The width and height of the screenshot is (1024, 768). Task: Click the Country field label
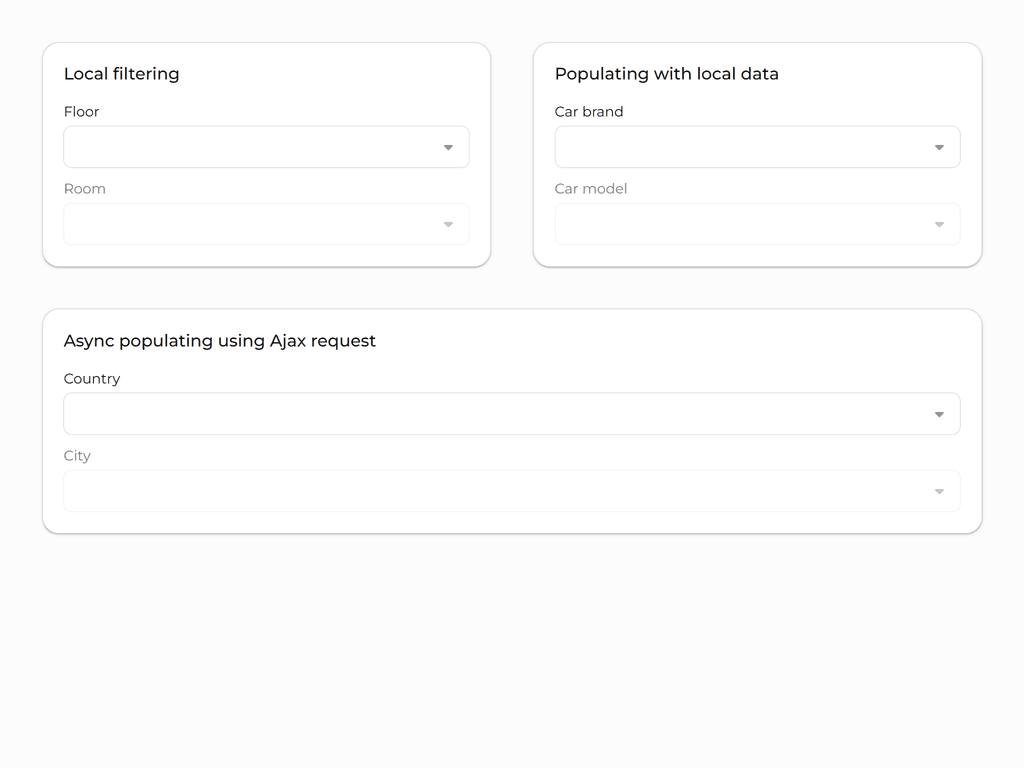[x=92, y=379]
